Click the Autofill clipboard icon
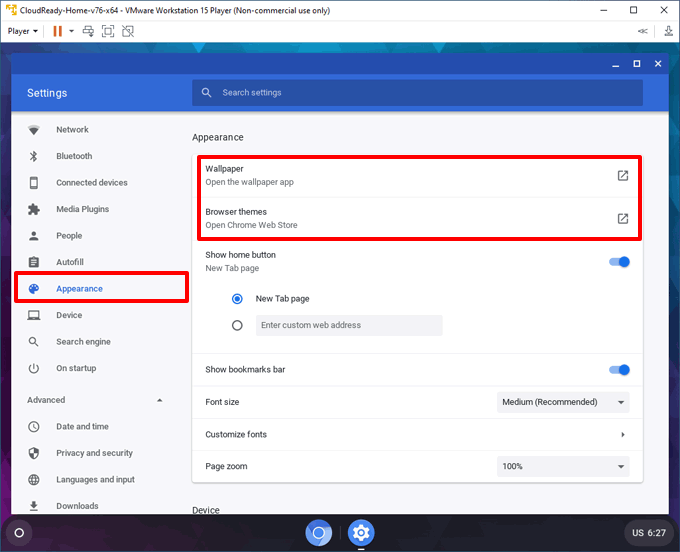The image size is (680, 552). 34,262
